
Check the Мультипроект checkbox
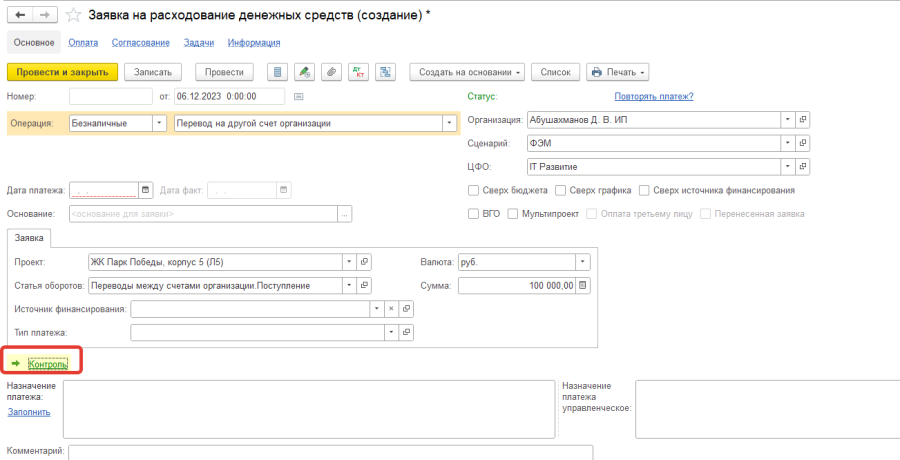513,213
